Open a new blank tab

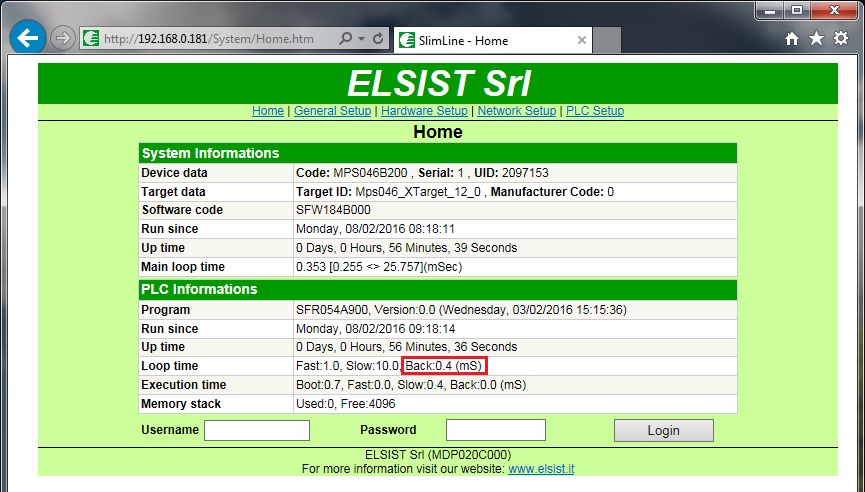607,40
